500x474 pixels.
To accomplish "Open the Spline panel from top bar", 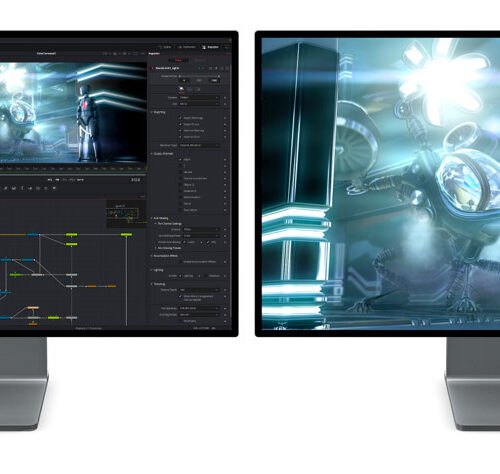I will point(165,47).
